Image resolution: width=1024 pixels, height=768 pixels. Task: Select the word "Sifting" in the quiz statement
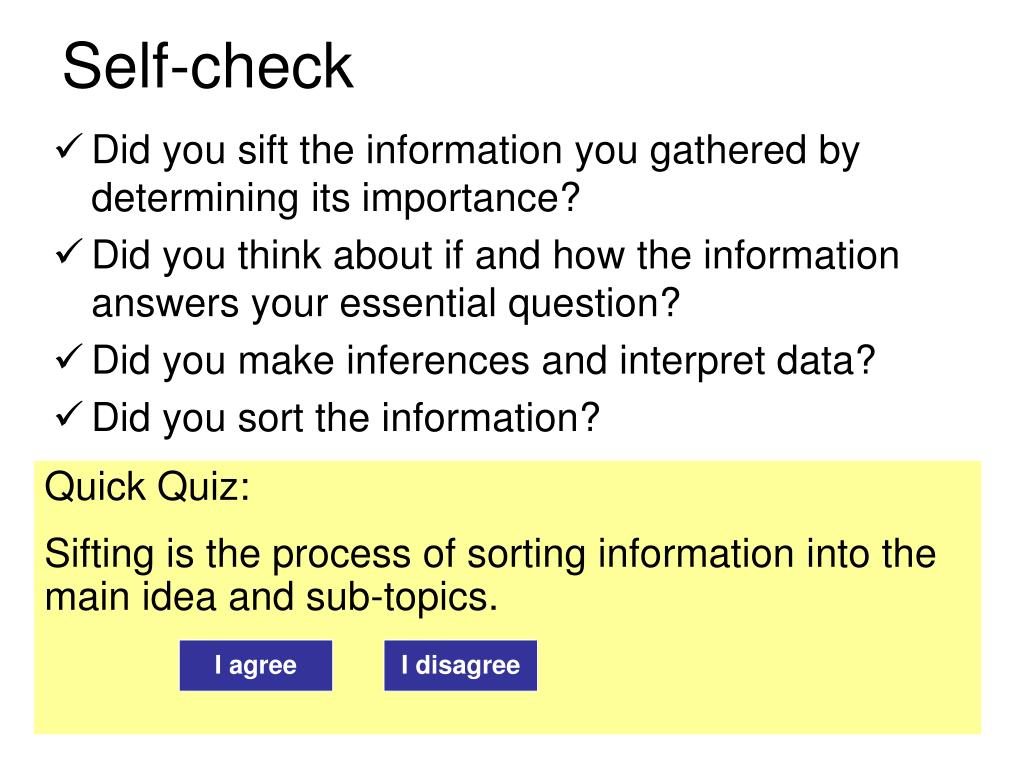coord(100,554)
